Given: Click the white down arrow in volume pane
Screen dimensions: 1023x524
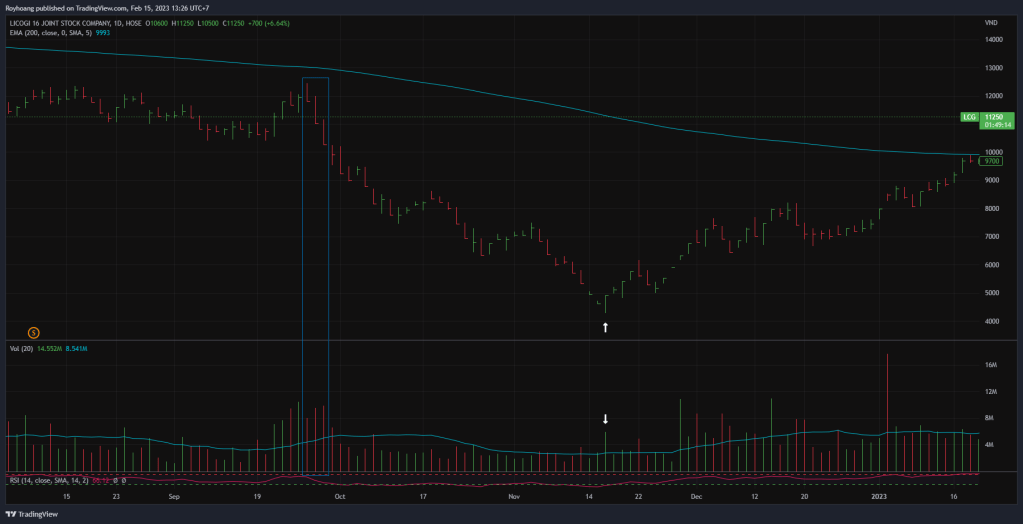Looking at the screenshot, I should 605,419.
